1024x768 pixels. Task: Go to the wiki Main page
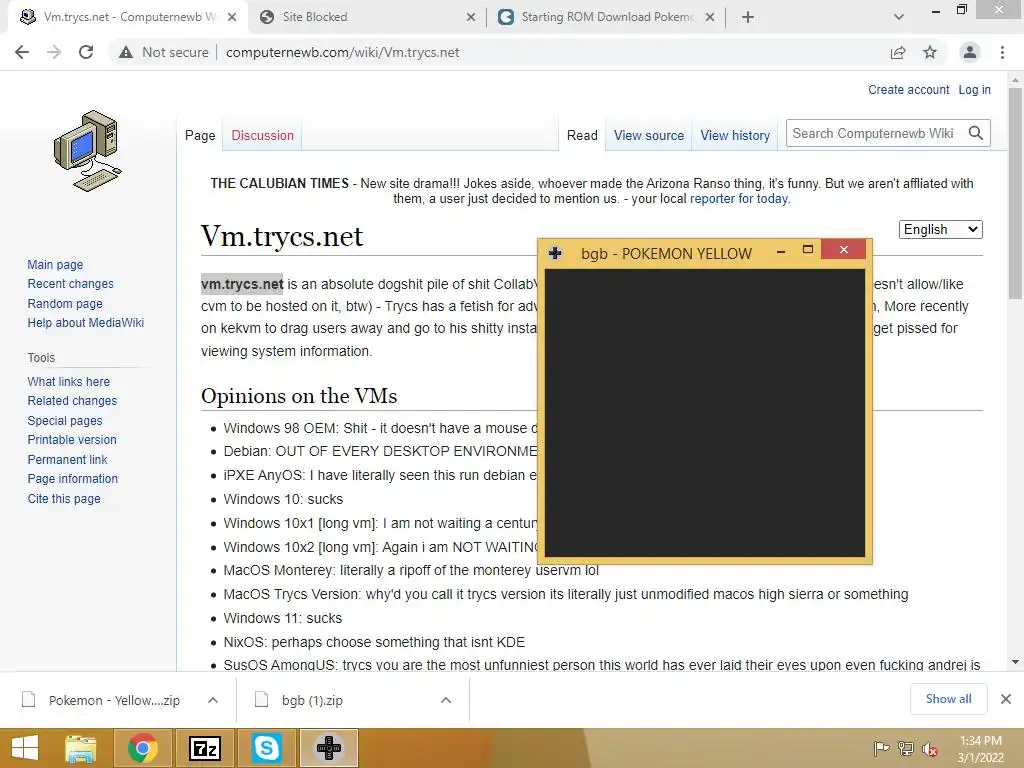click(55, 264)
